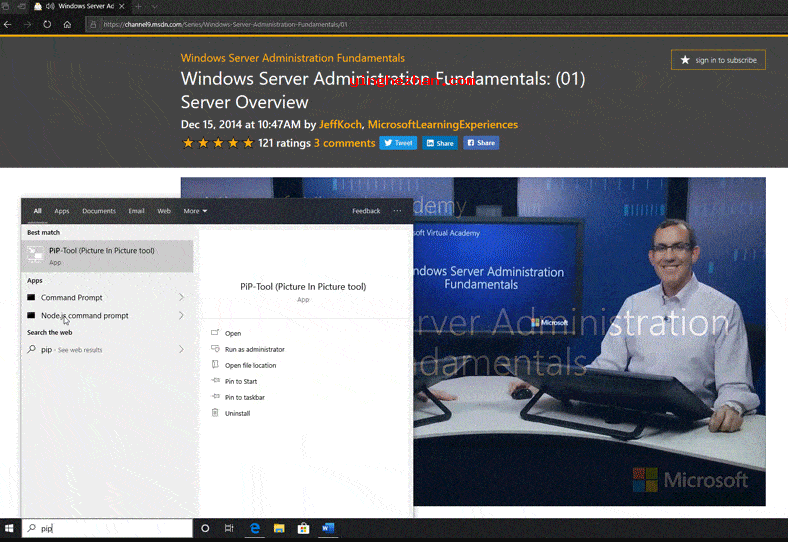Screen dimensions: 788x542
Task: Select the All search filter tab
Action: (x=37, y=211)
